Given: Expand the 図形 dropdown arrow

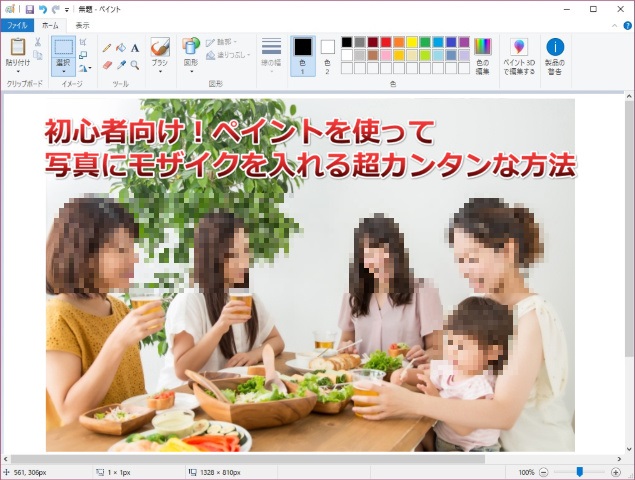Looking at the screenshot, I should pos(191,72).
